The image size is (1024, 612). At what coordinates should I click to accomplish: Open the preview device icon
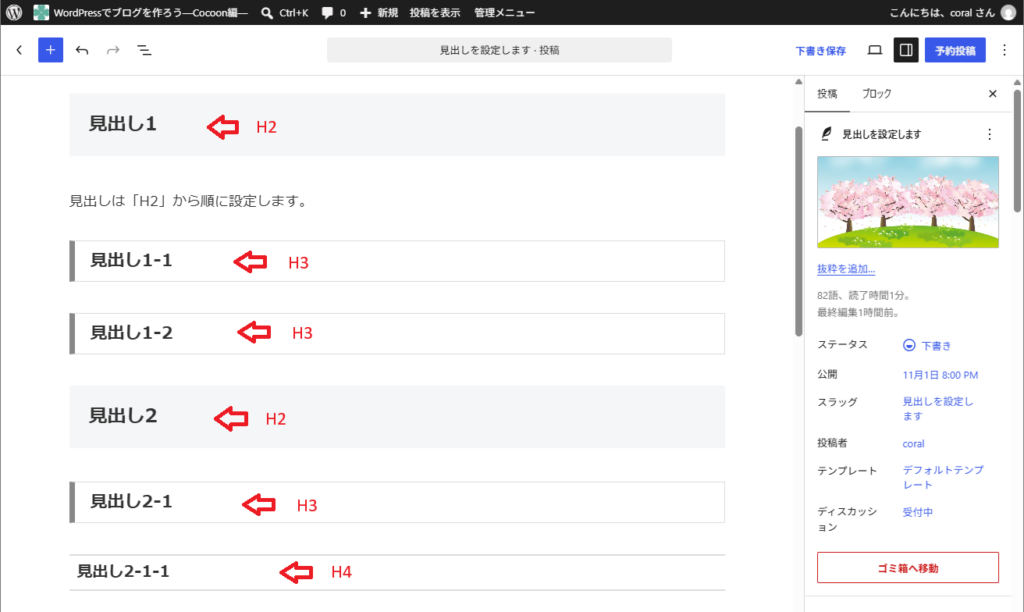pyautogui.click(x=874, y=50)
